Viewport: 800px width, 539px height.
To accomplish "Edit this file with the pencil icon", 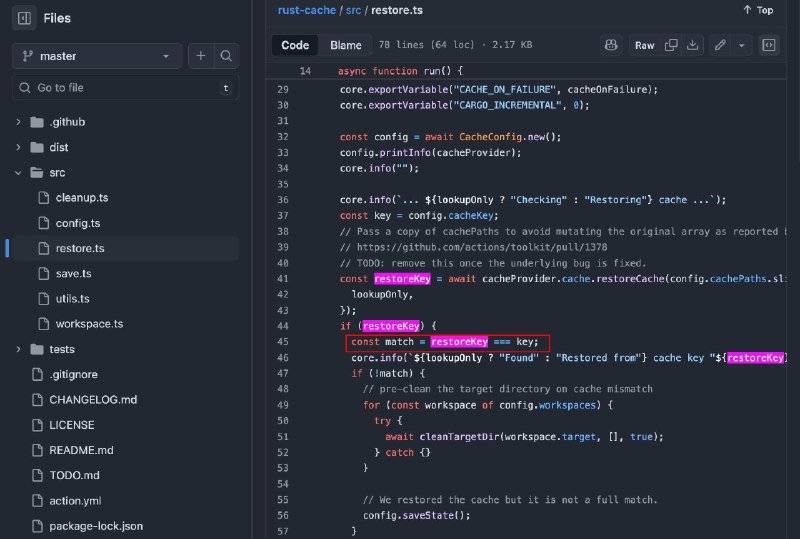I will click(x=720, y=45).
